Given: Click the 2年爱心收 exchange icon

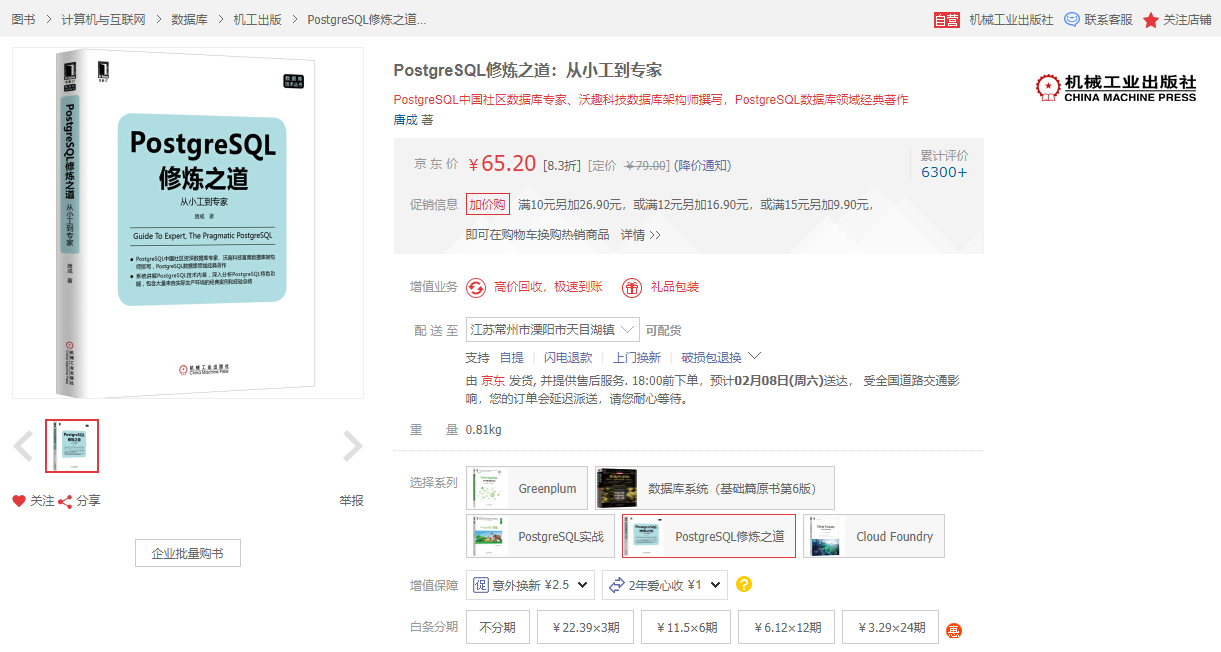Looking at the screenshot, I should (x=616, y=585).
